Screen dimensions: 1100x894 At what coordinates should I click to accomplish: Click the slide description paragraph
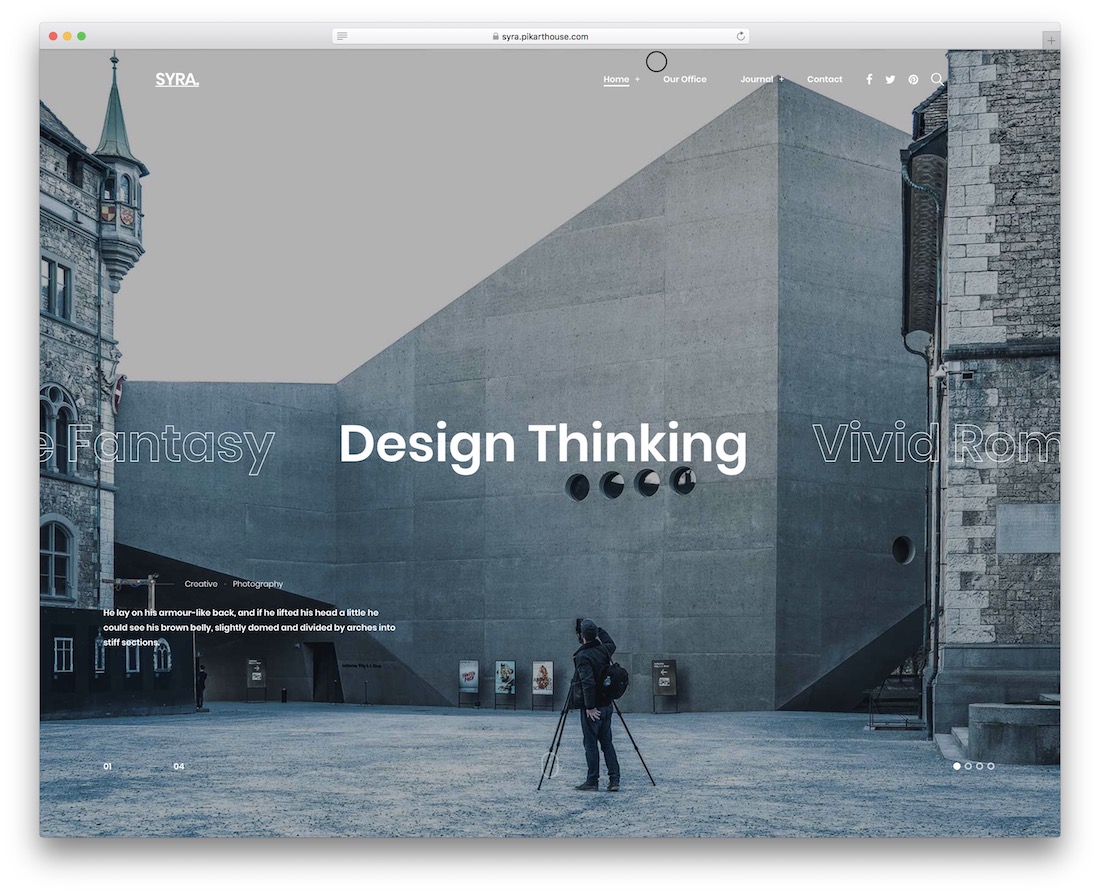[249, 627]
